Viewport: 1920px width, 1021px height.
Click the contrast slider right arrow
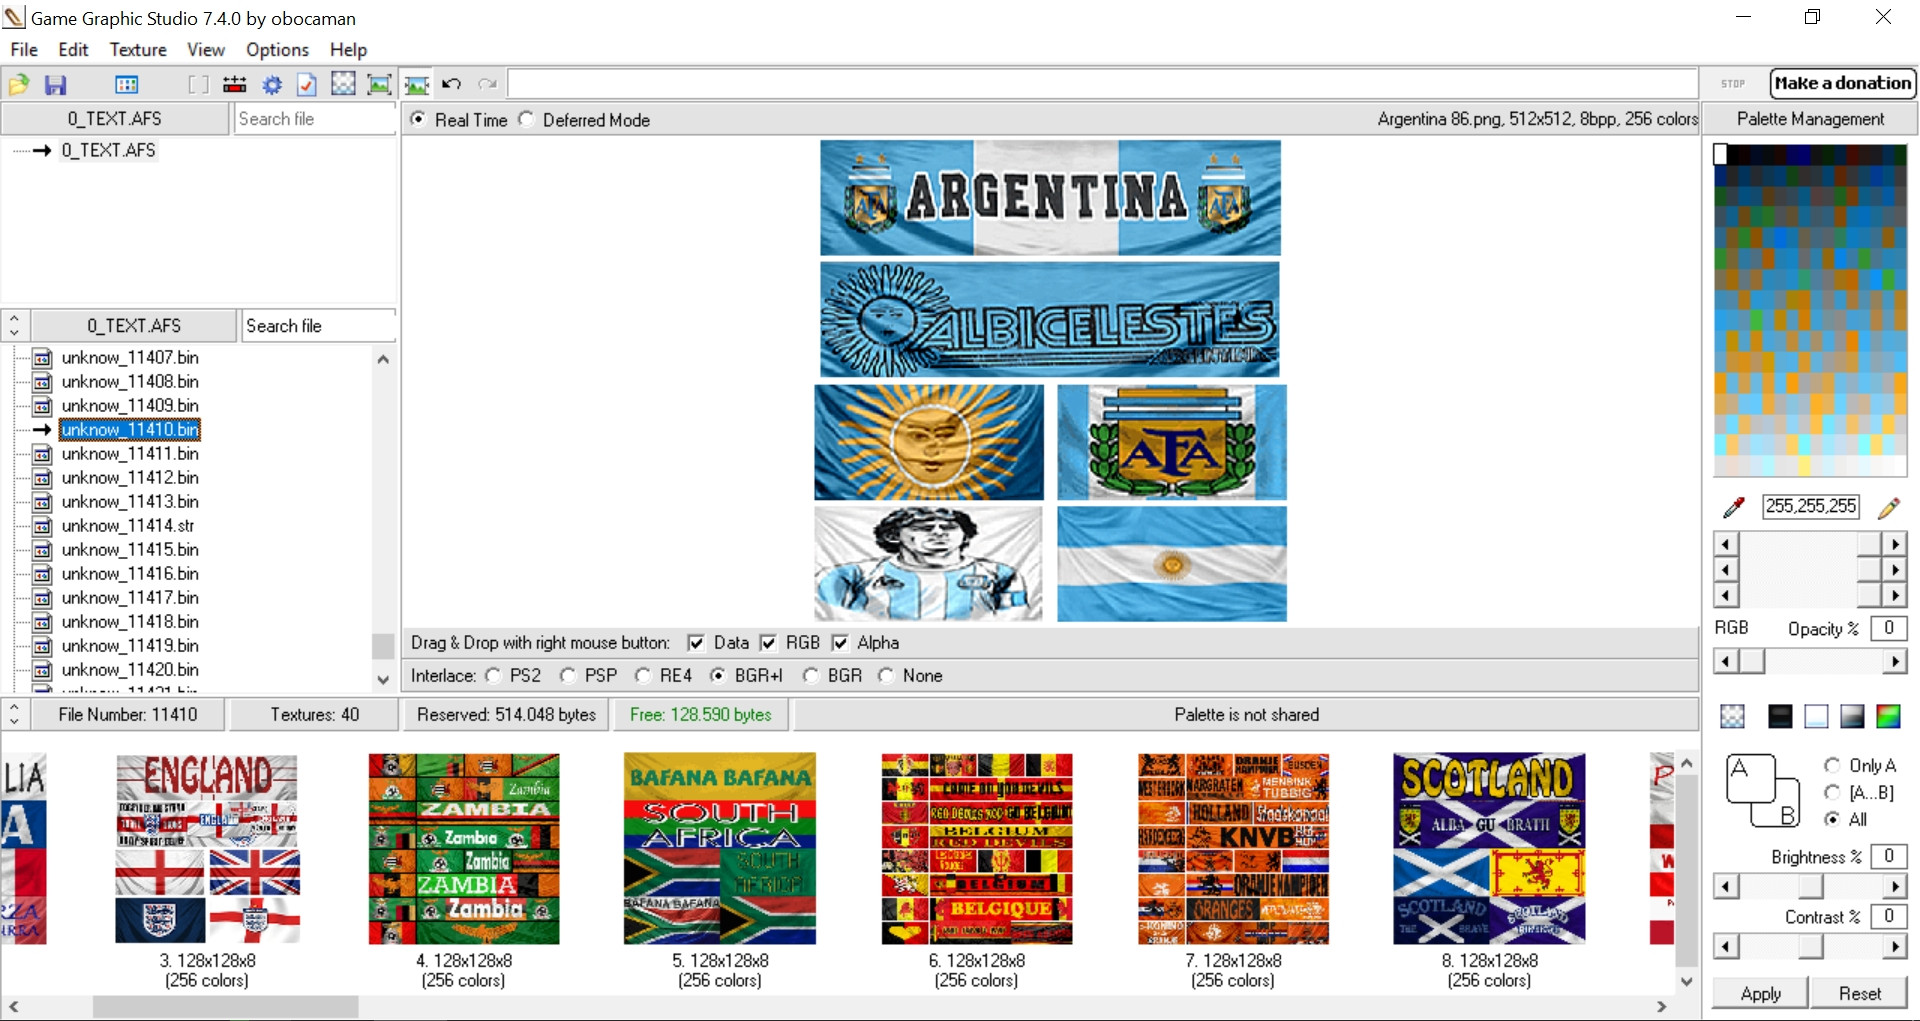click(x=1895, y=946)
